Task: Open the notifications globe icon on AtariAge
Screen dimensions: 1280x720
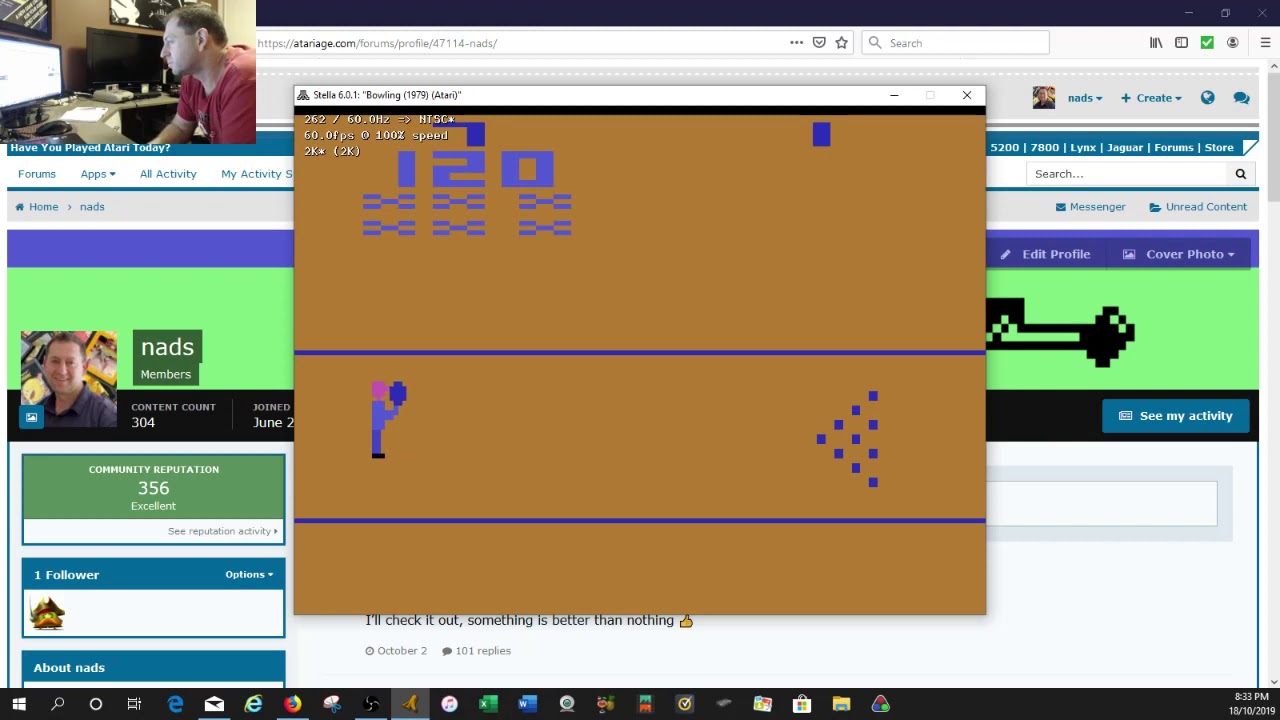Action: tap(1208, 98)
